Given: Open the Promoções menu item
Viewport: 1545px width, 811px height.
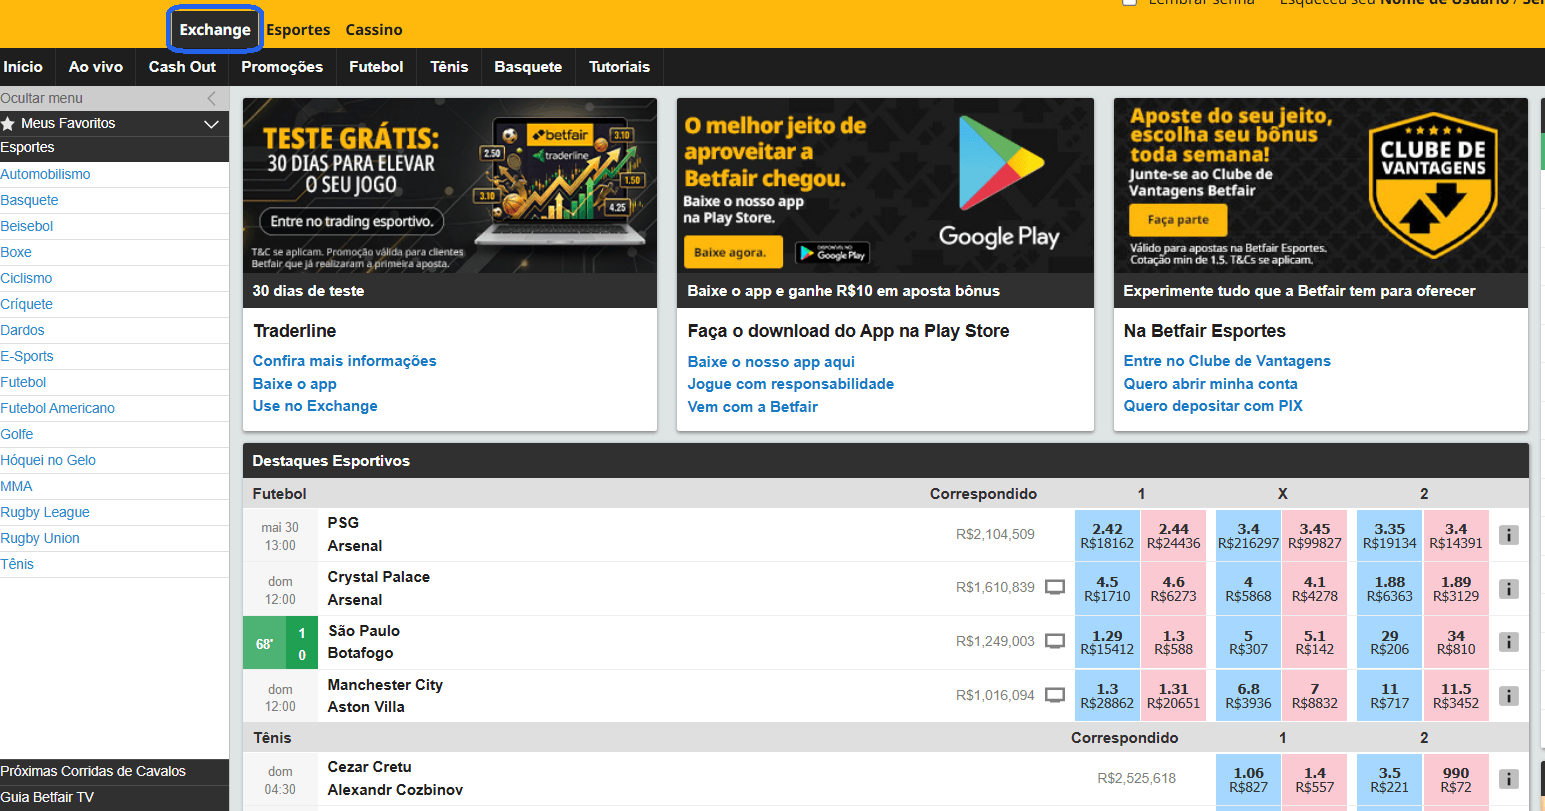Looking at the screenshot, I should [x=282, y=67].
